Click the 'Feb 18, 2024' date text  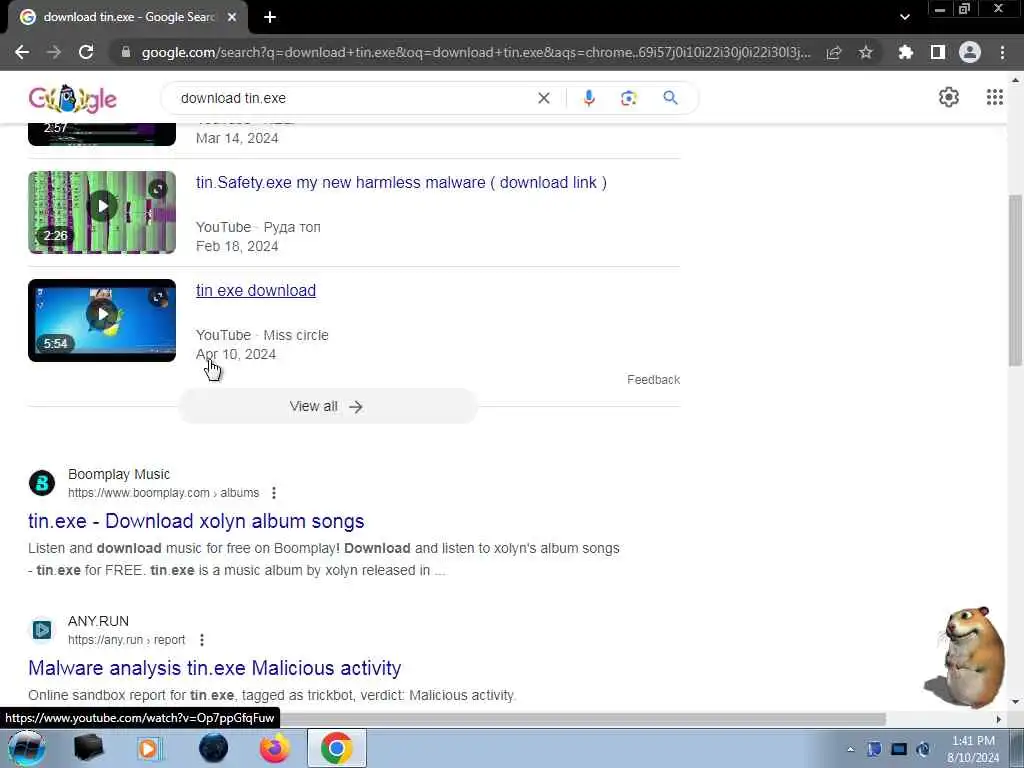click(237, 246)
